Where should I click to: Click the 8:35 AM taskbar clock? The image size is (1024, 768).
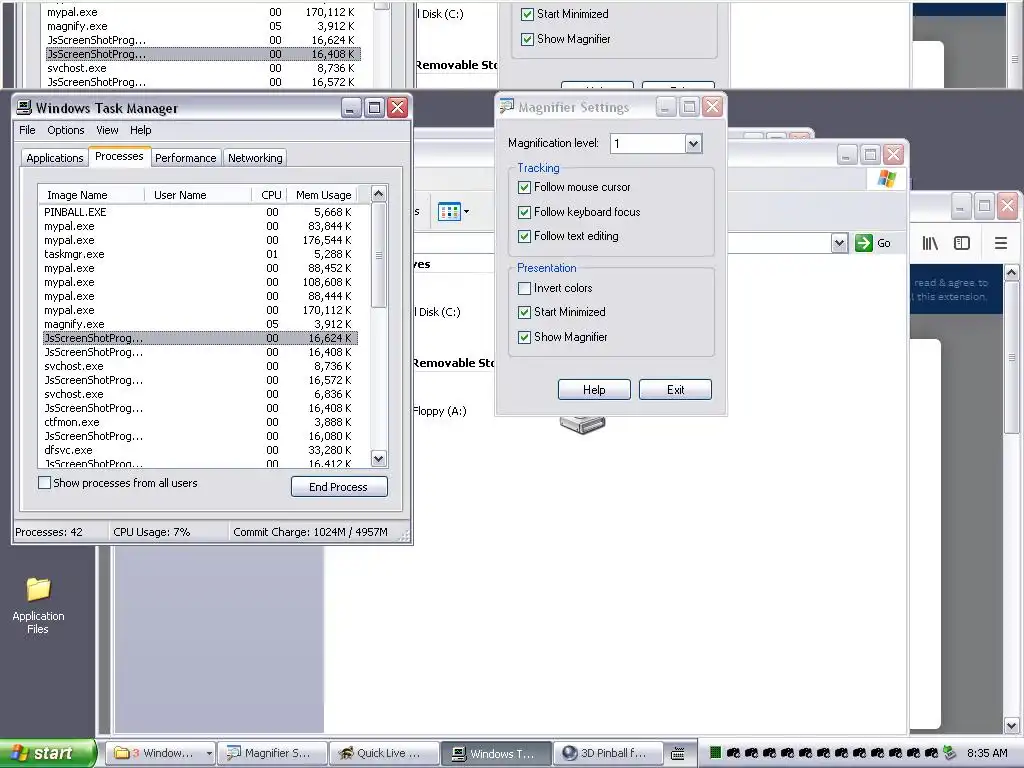987,753
